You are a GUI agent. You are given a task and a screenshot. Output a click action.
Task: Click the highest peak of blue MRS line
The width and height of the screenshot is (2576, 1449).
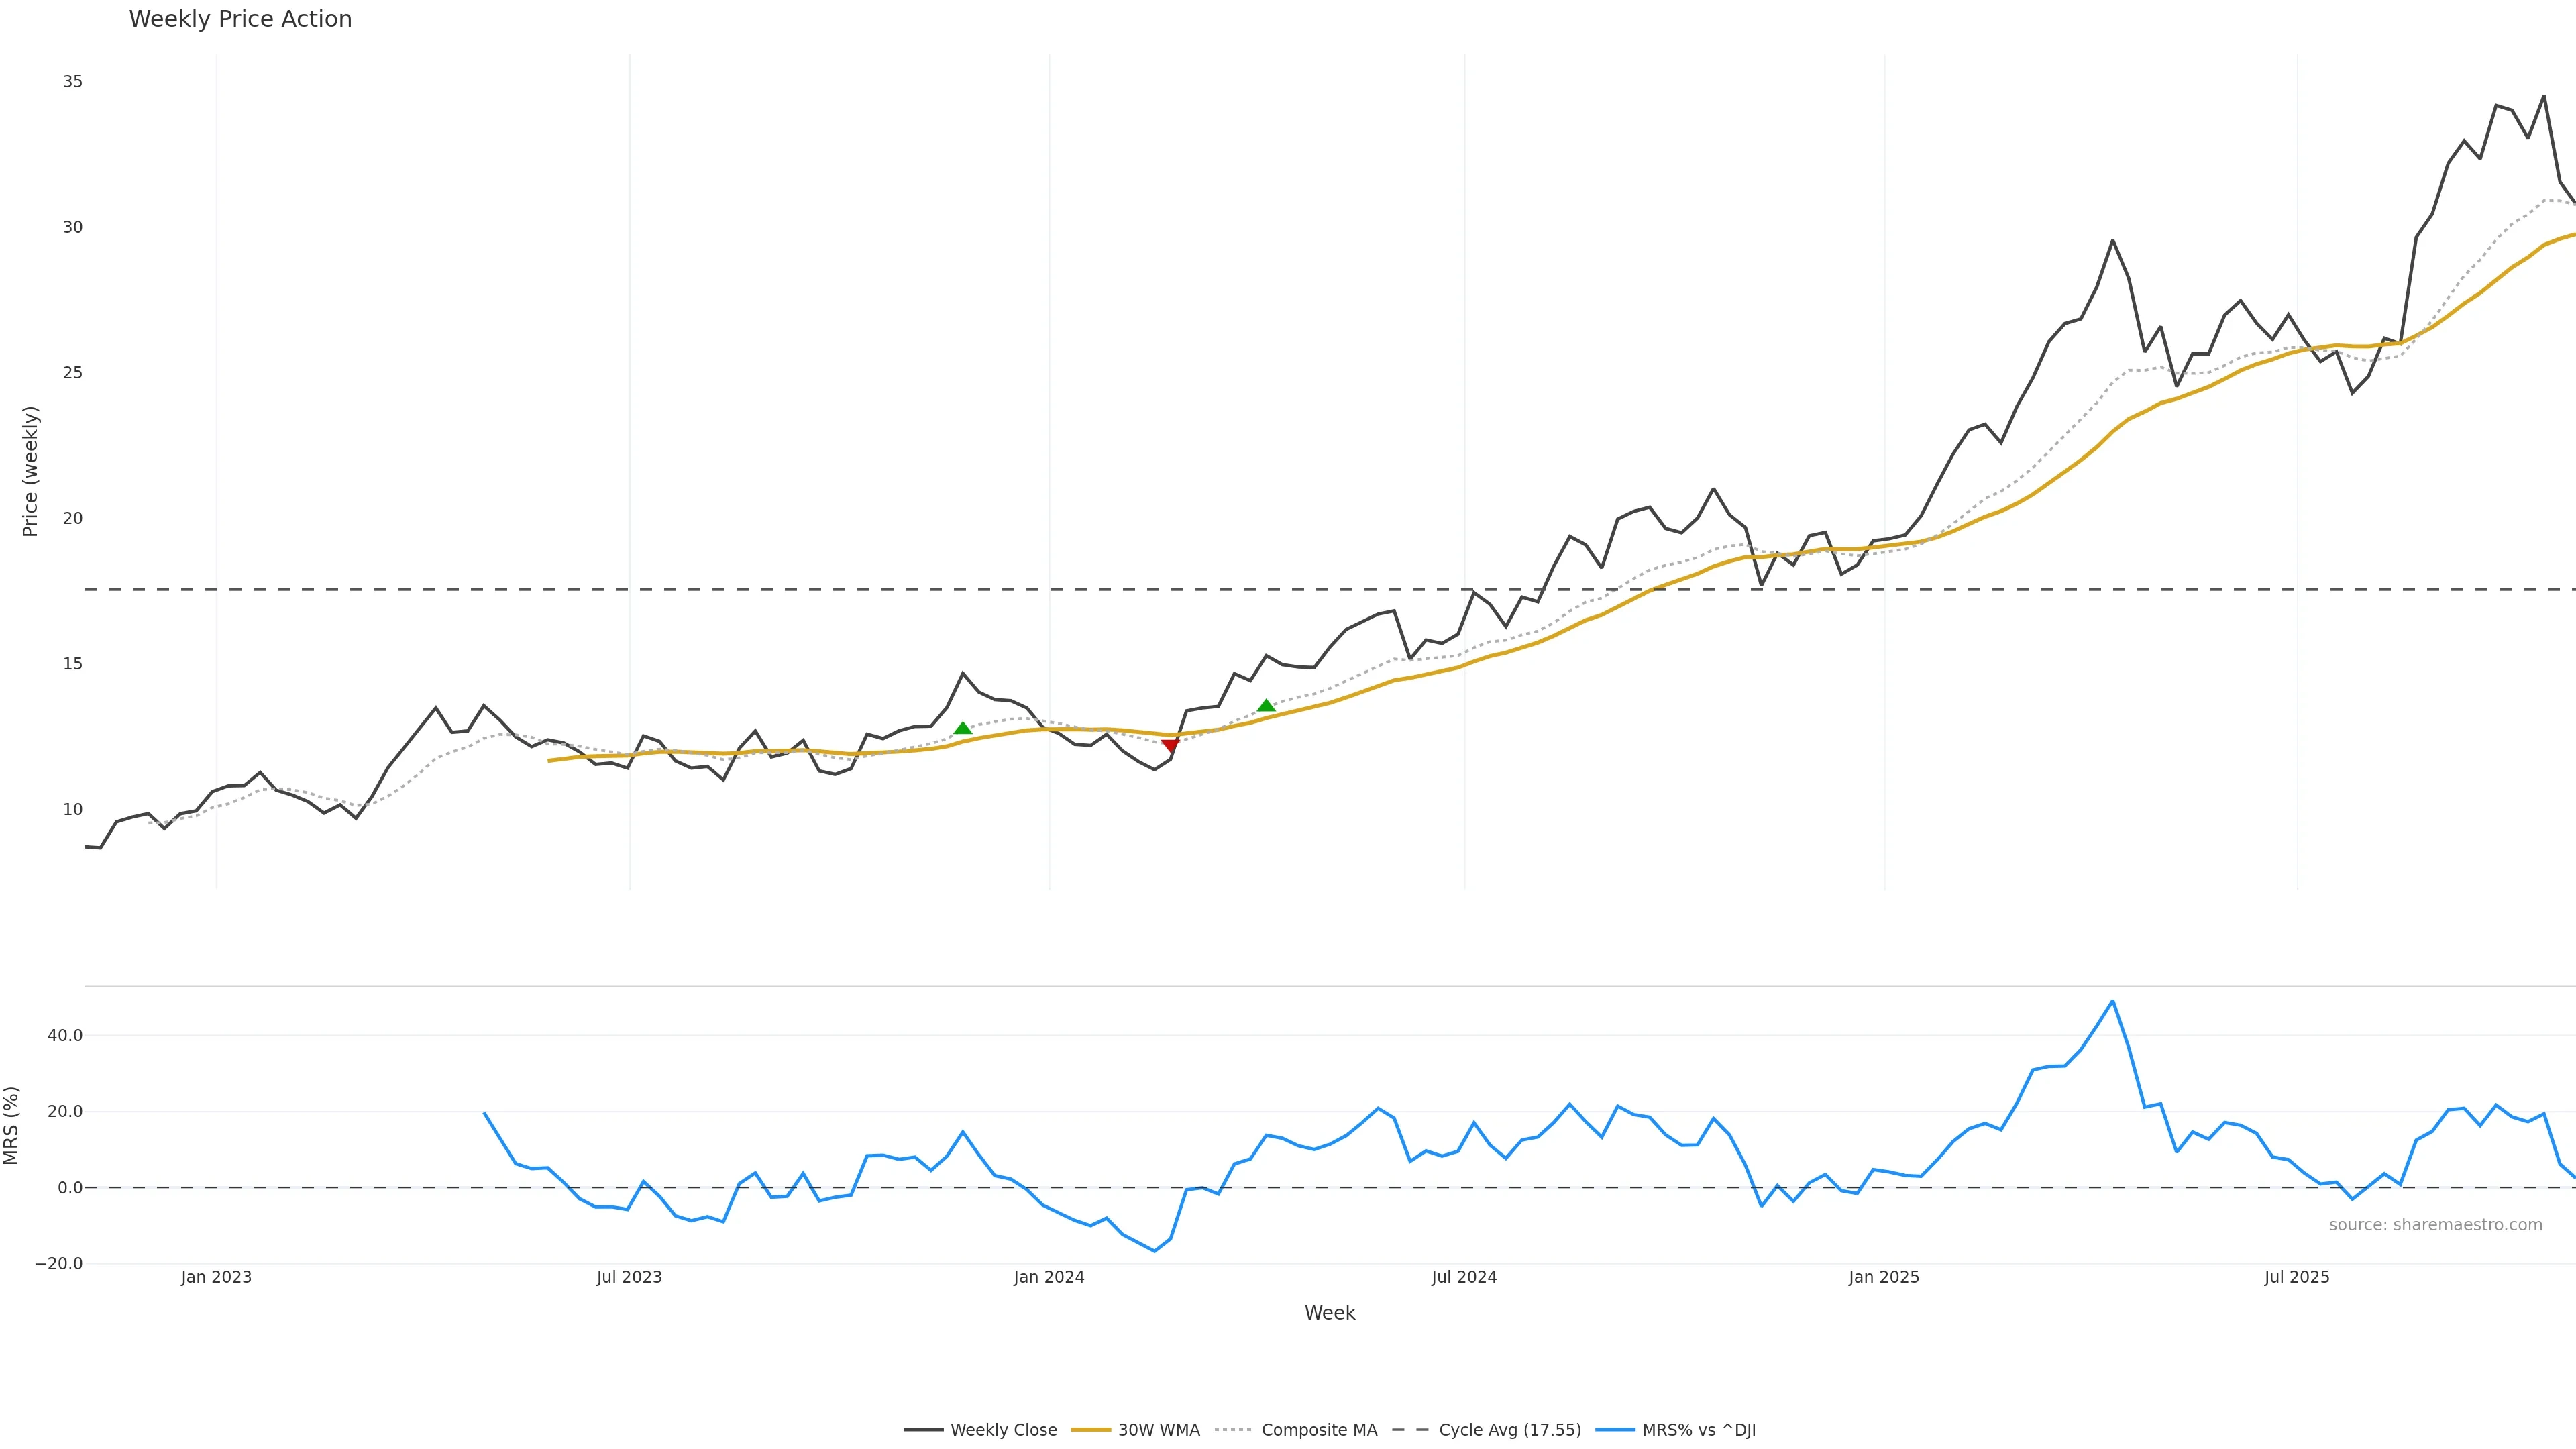(2112, 1001)
